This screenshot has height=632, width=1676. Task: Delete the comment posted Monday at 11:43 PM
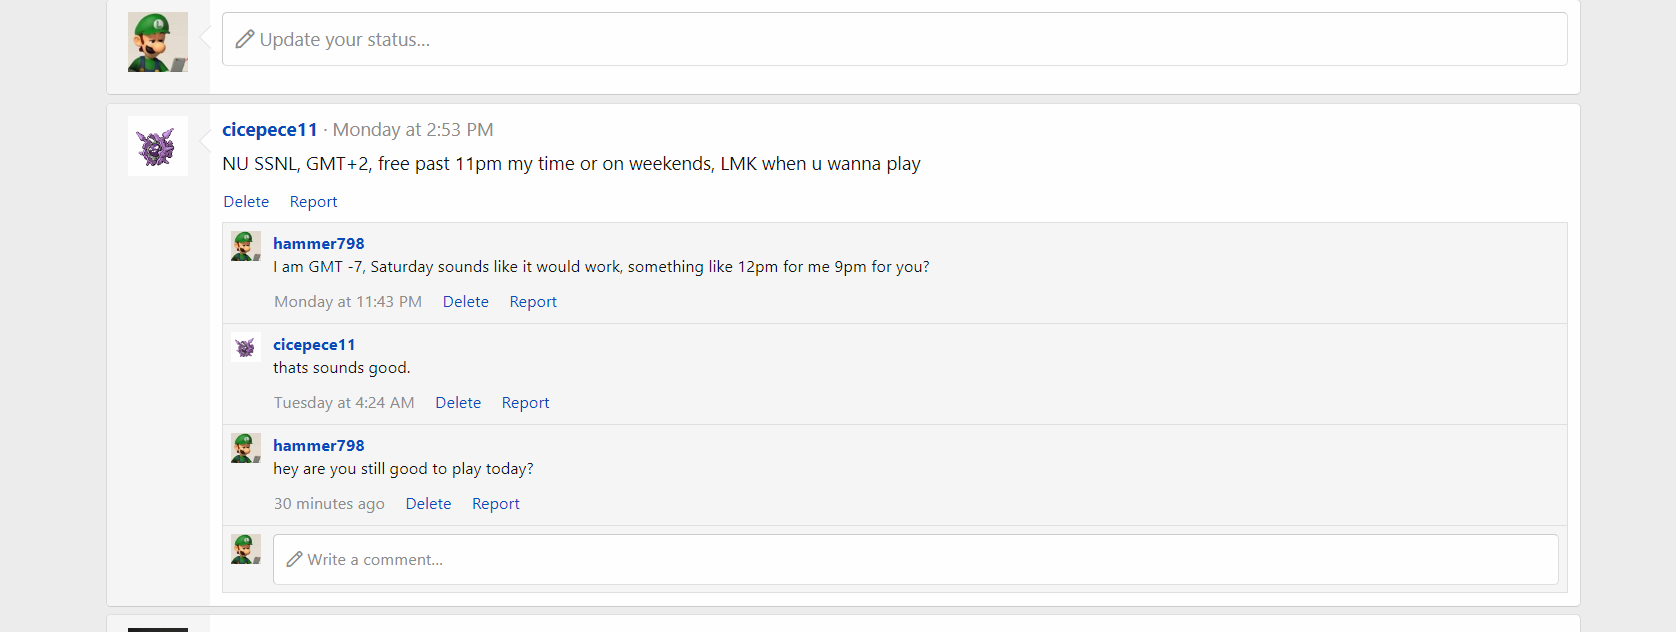coord(466,301)
